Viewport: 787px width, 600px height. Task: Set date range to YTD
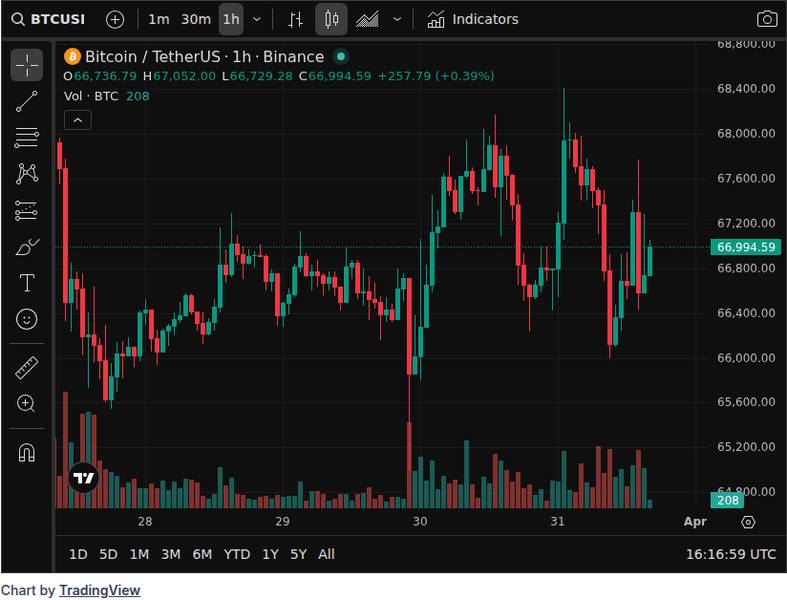tap(237, 554)
